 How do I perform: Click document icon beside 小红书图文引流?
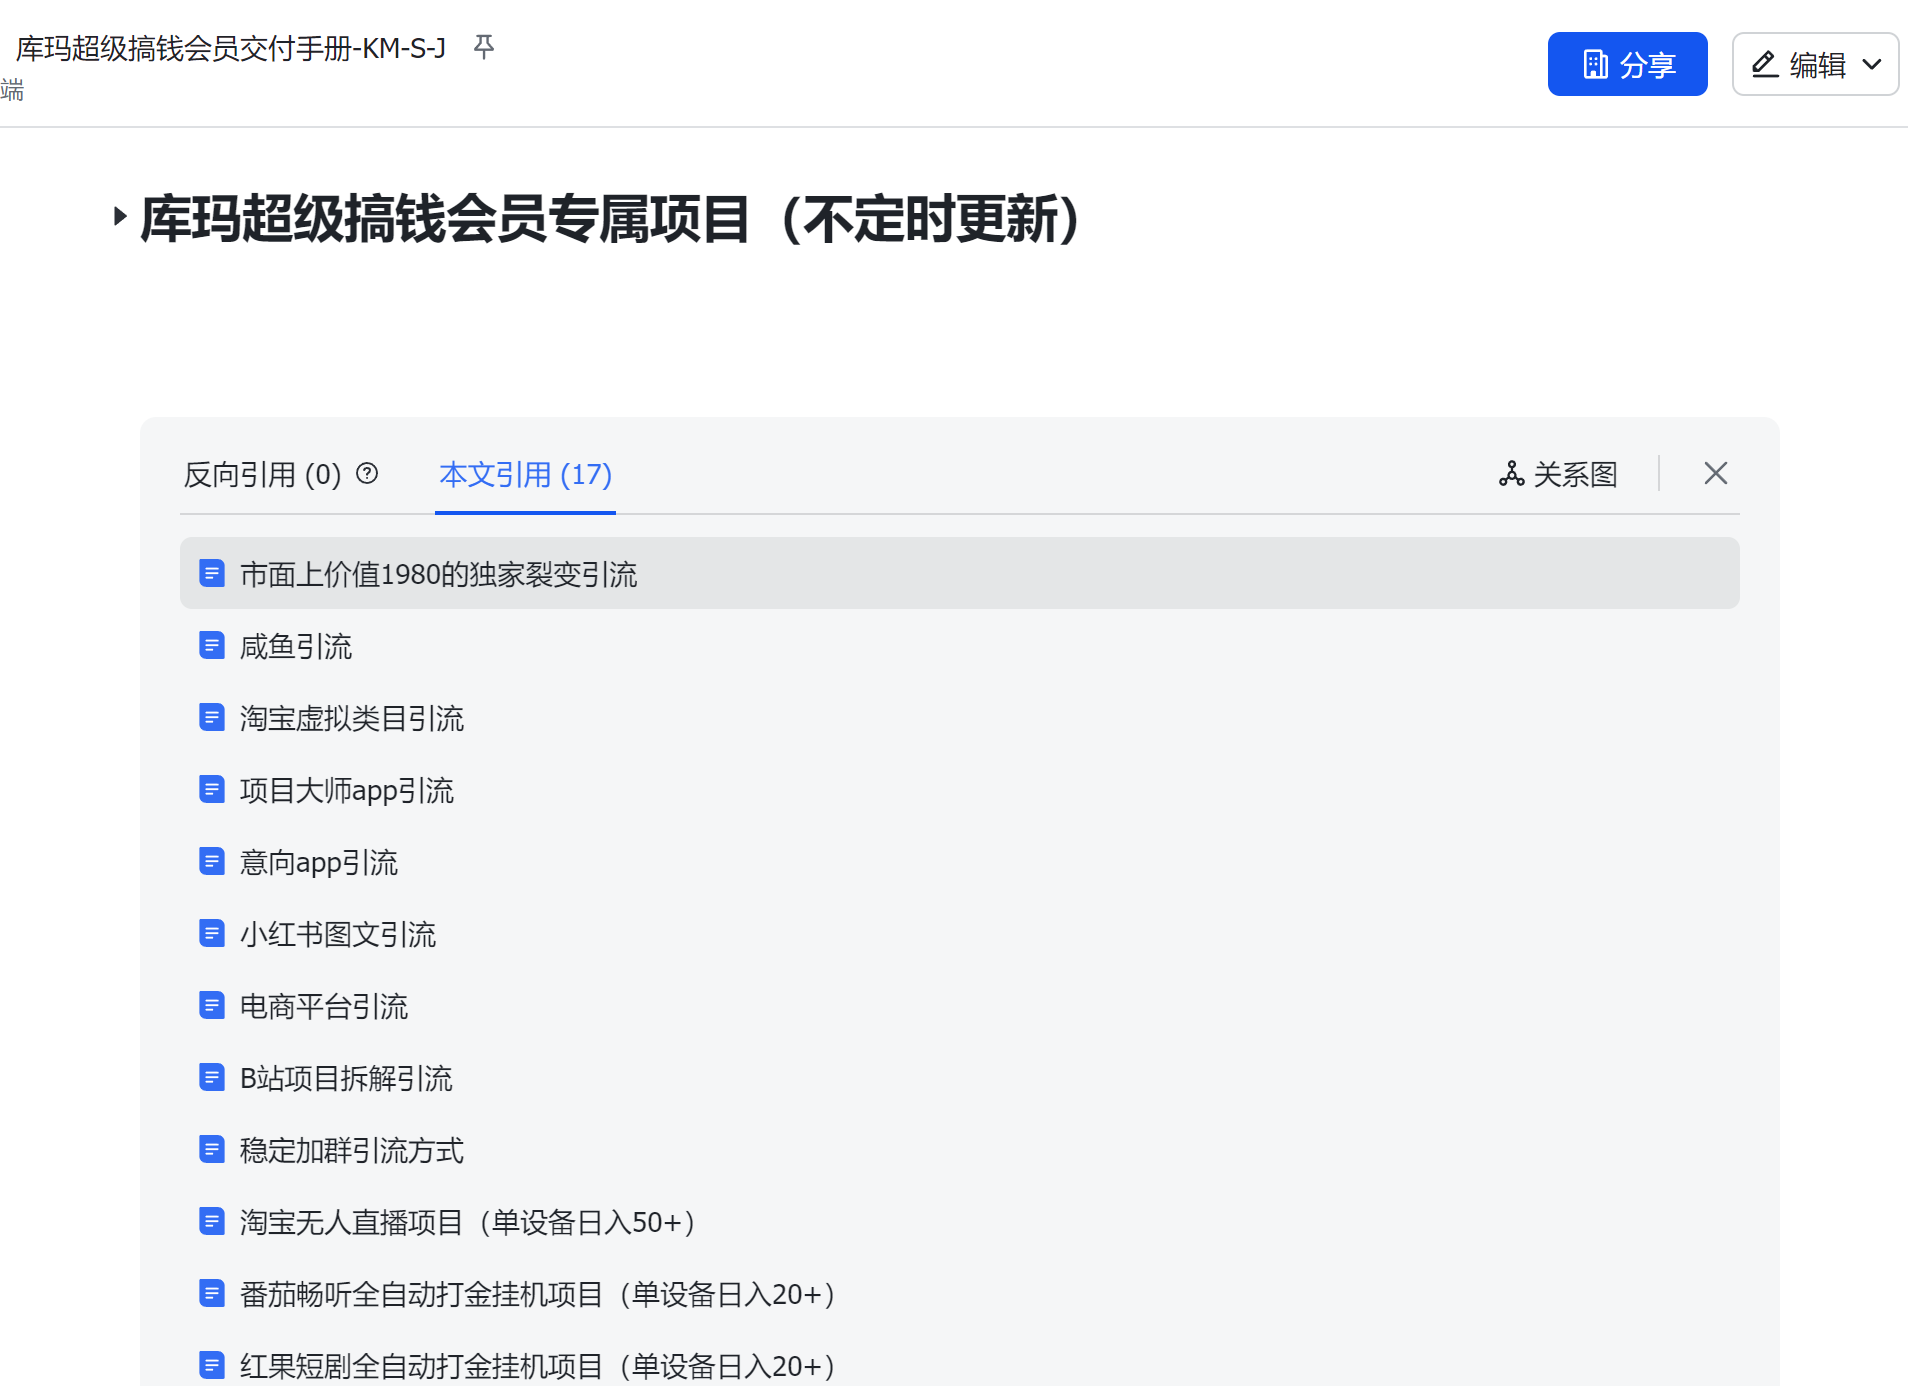pos(212,934)
